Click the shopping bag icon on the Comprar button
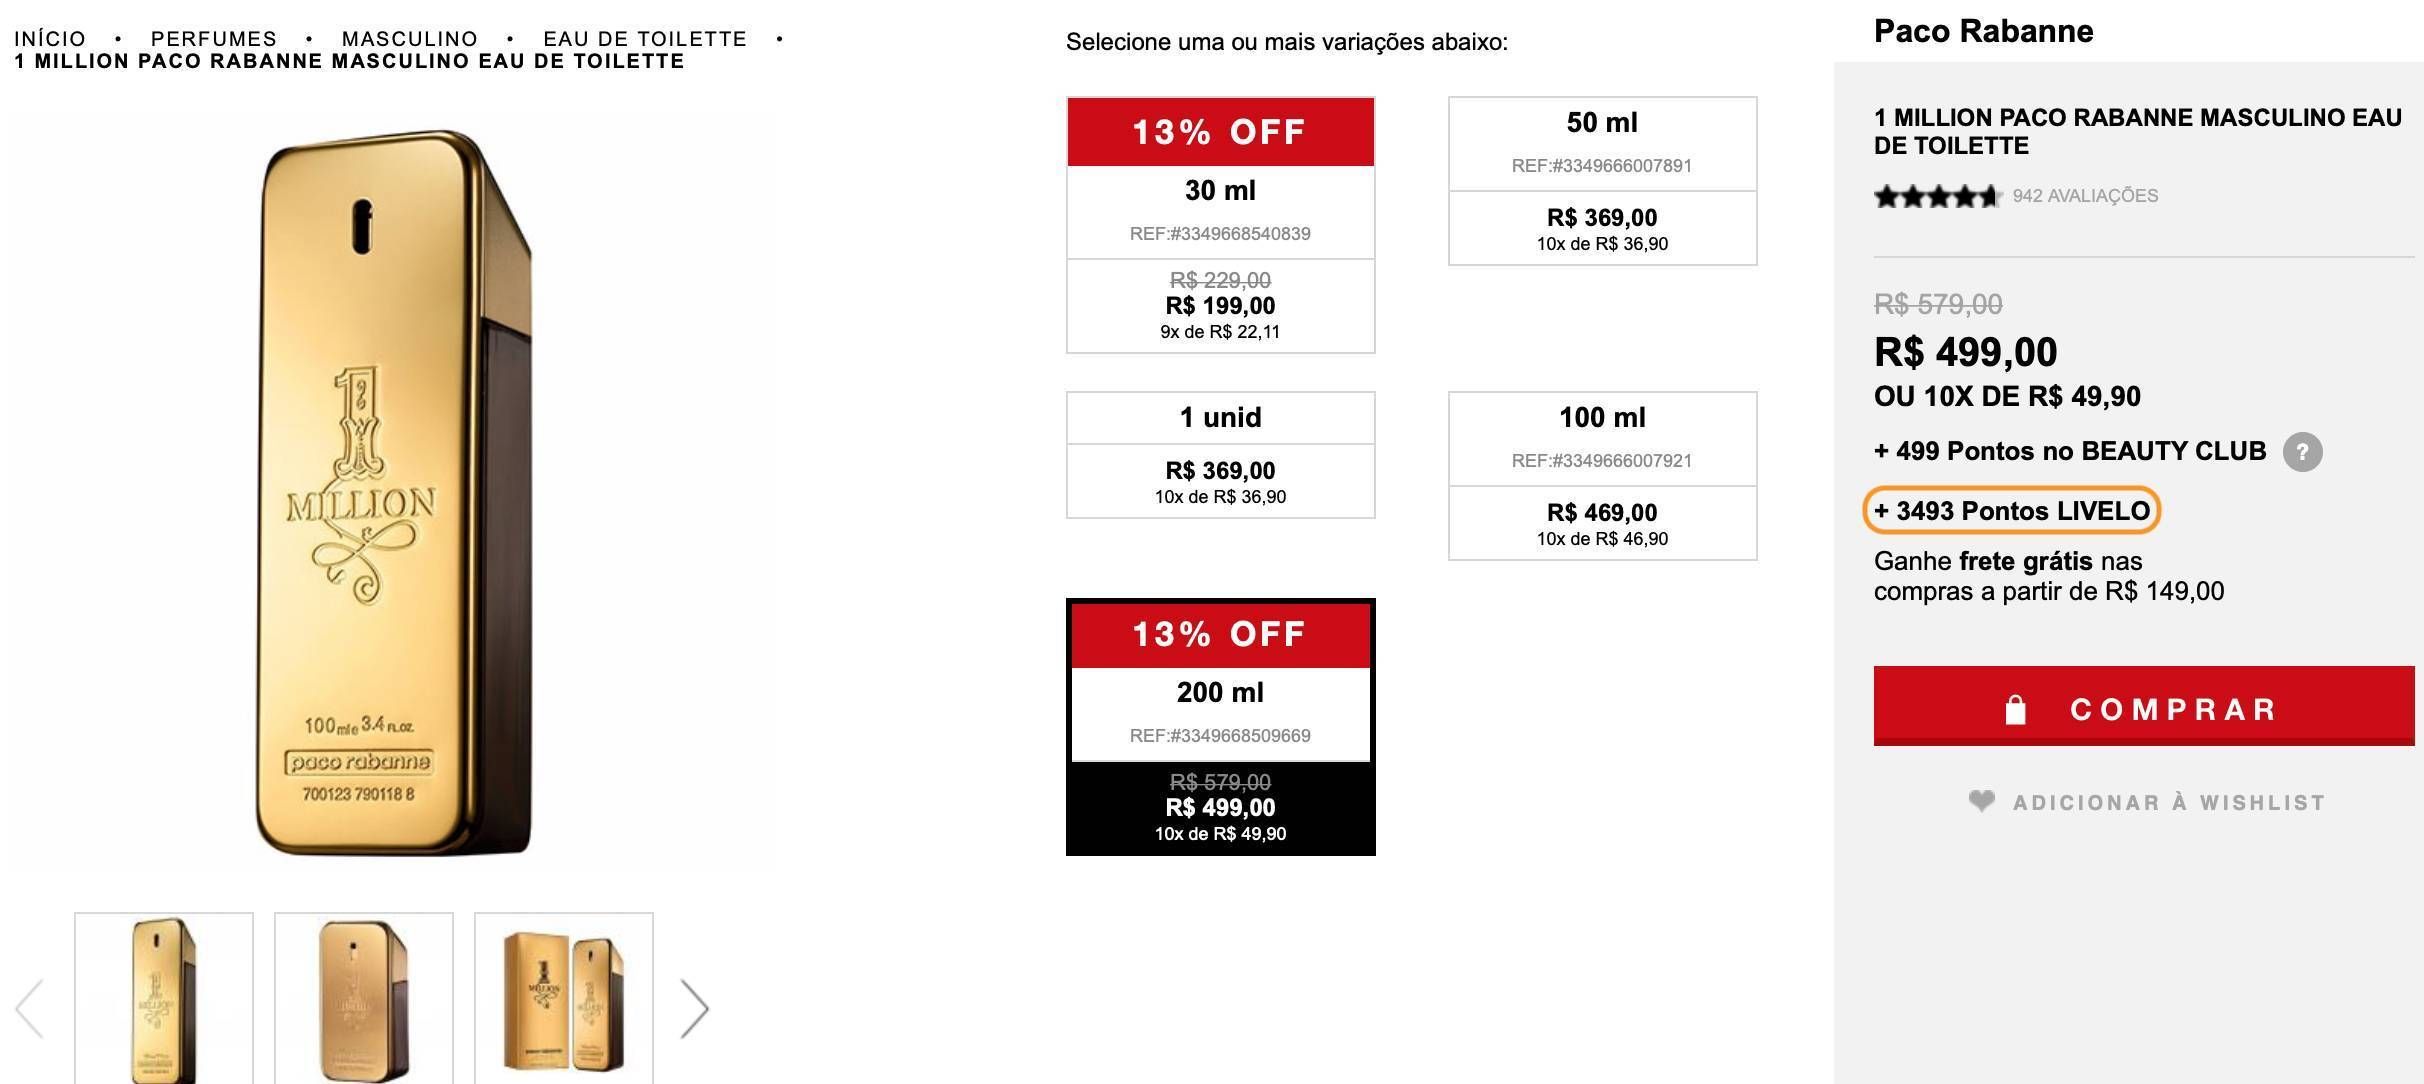Image resolution: width=2424 pixels, height=1084 pixels. (2015, 710)
